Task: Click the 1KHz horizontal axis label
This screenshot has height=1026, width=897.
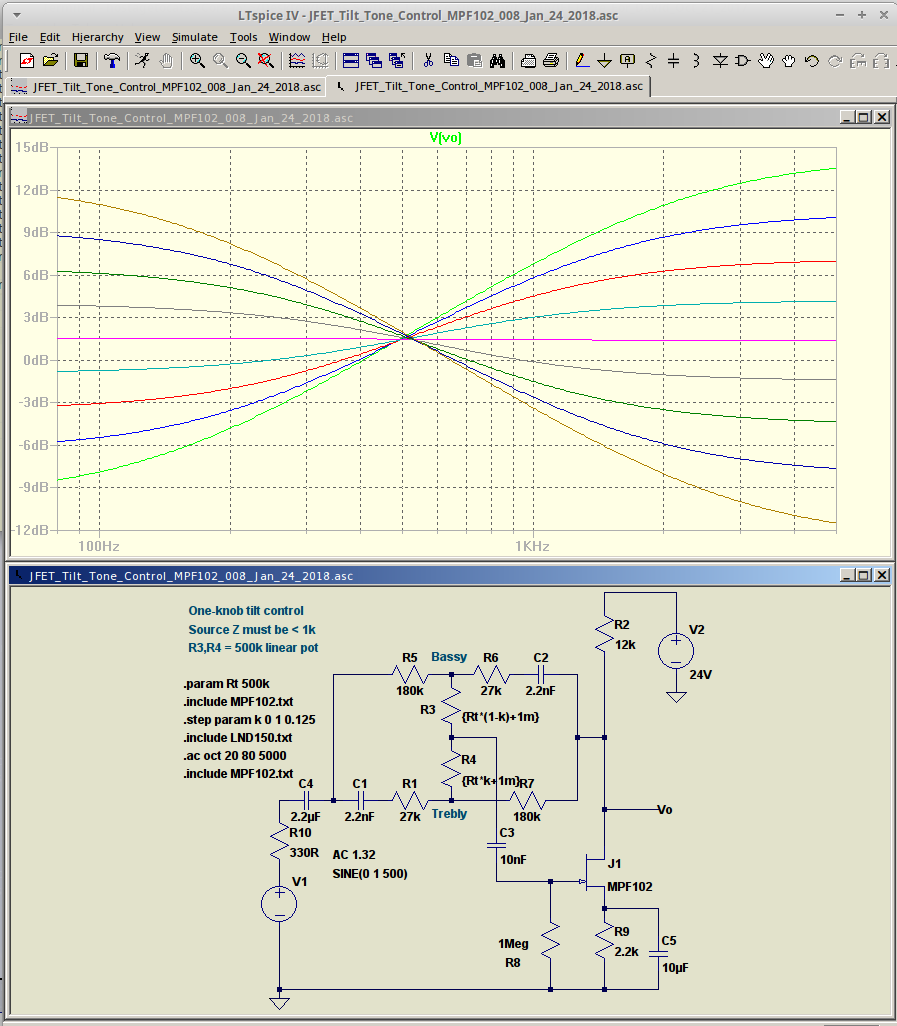Action: pyautogui.click(x=532, y=546)
